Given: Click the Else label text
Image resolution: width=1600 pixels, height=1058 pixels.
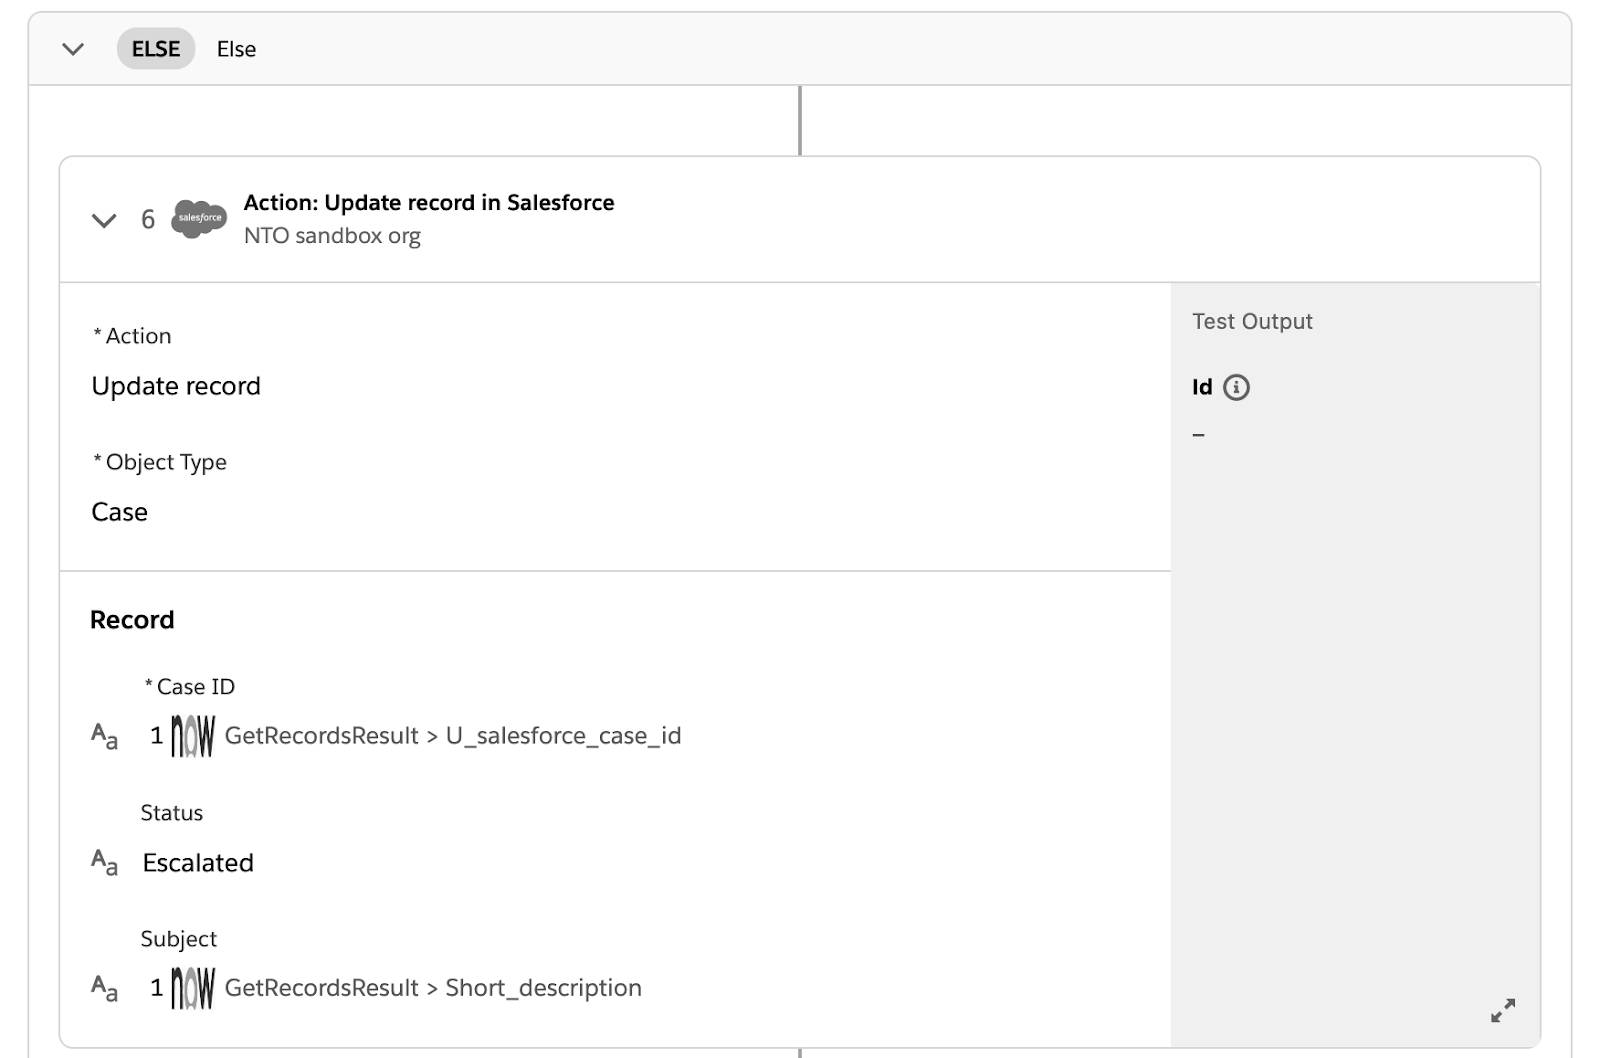Looking at the screenshot, I should (236, 49).
